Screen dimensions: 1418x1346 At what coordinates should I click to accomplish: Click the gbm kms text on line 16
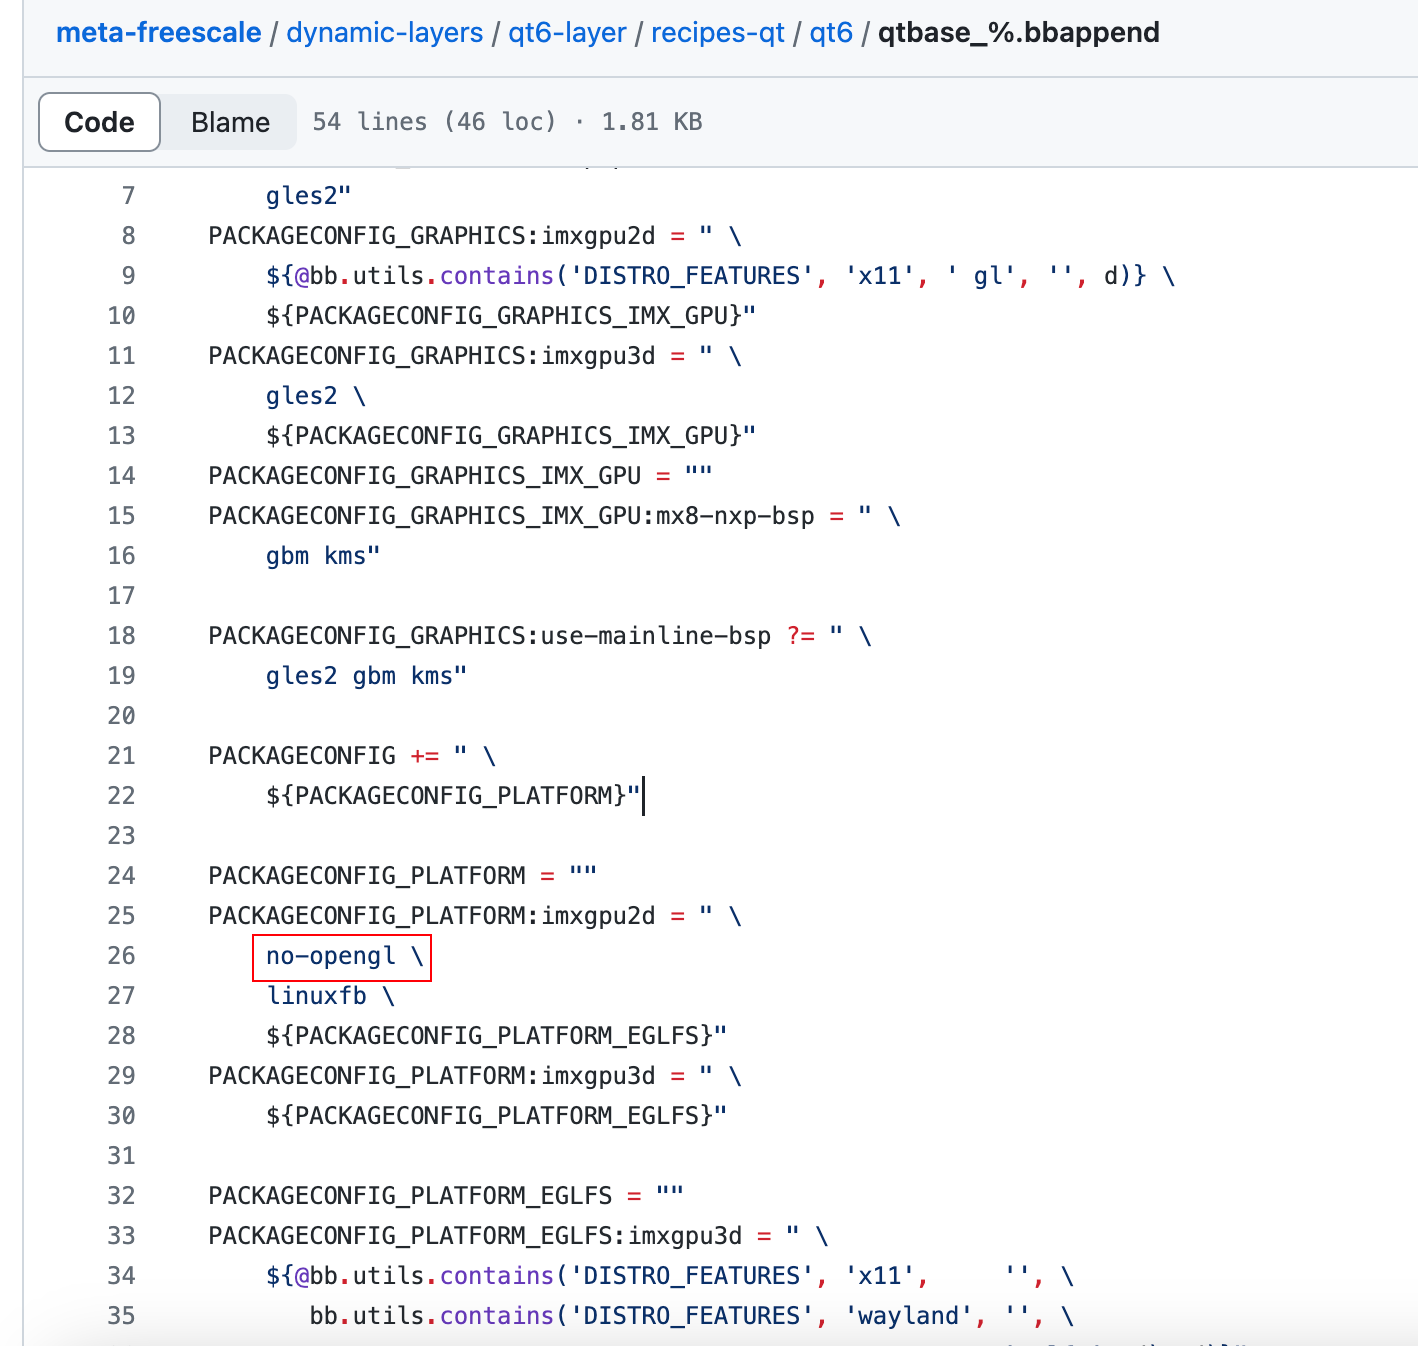[323, 556]
